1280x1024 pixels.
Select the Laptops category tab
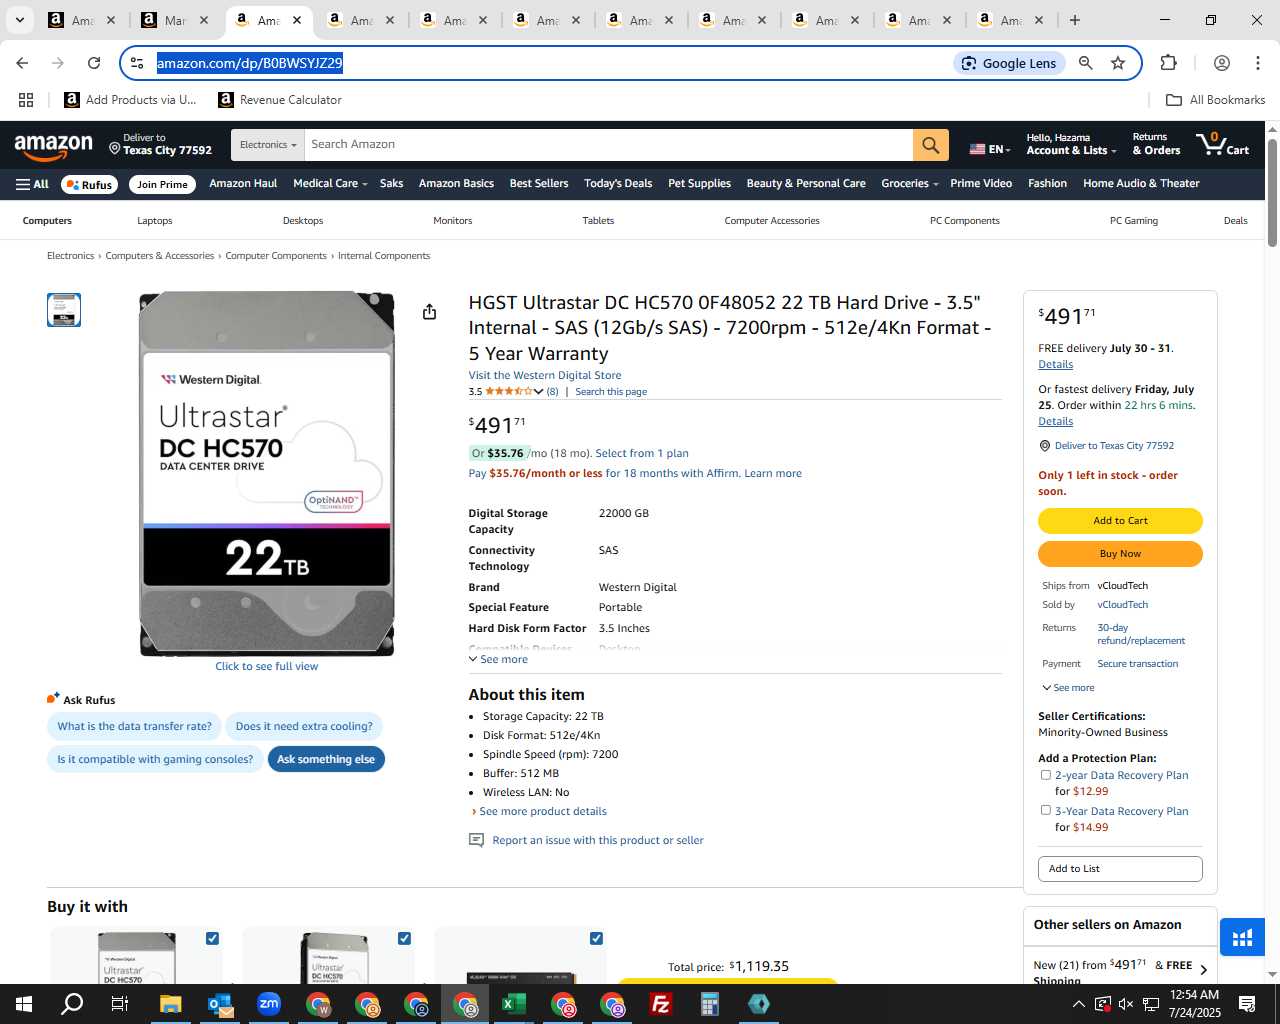point(155,221)
